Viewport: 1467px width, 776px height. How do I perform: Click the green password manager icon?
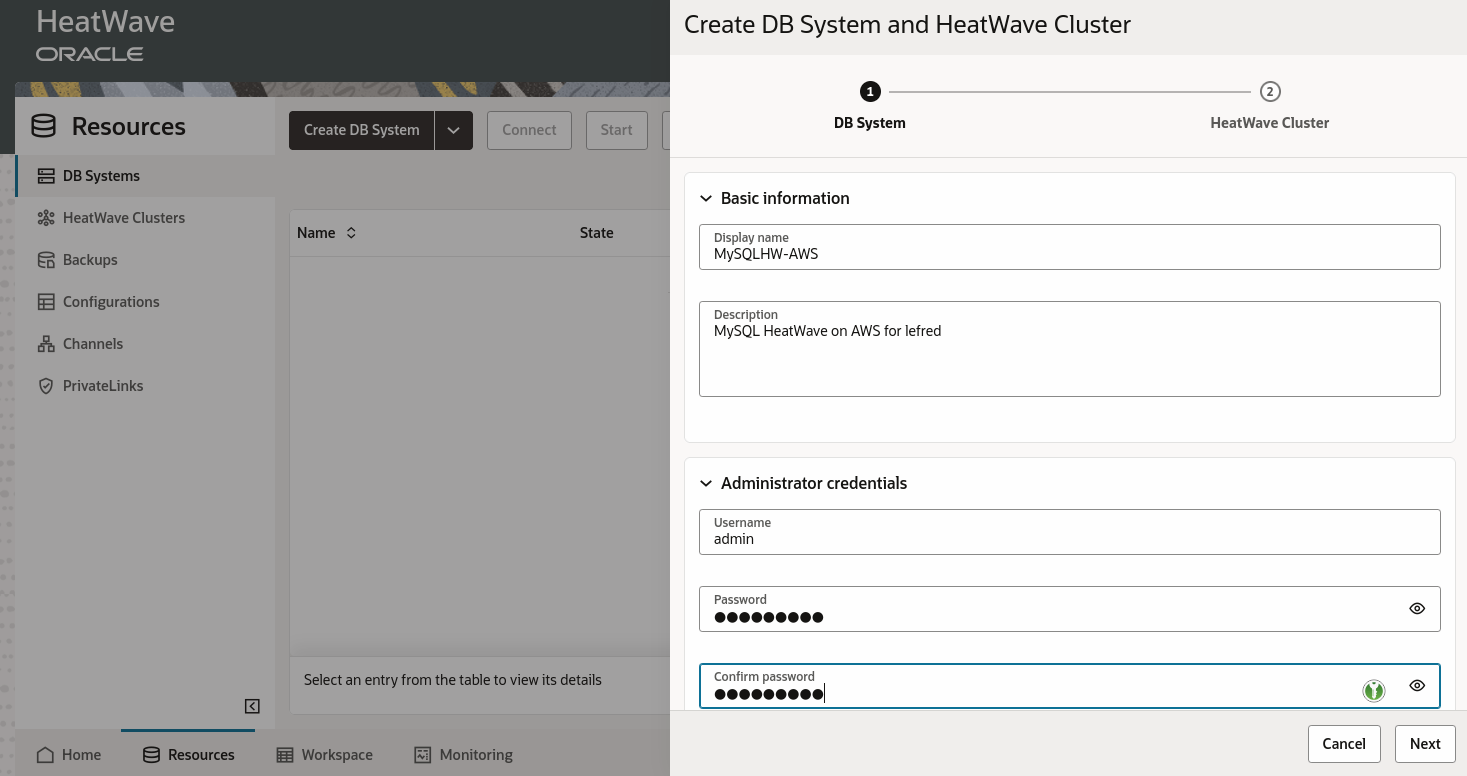1374,690
